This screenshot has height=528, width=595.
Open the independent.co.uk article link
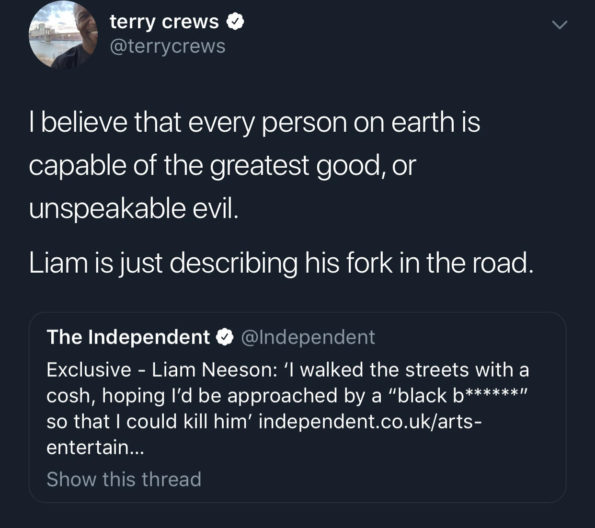[370, 421]
